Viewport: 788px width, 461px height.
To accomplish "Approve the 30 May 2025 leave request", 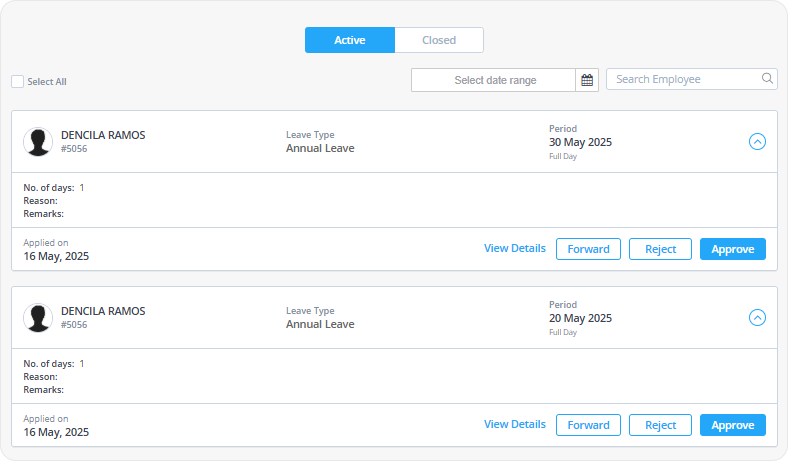I will tap(733, 249).
